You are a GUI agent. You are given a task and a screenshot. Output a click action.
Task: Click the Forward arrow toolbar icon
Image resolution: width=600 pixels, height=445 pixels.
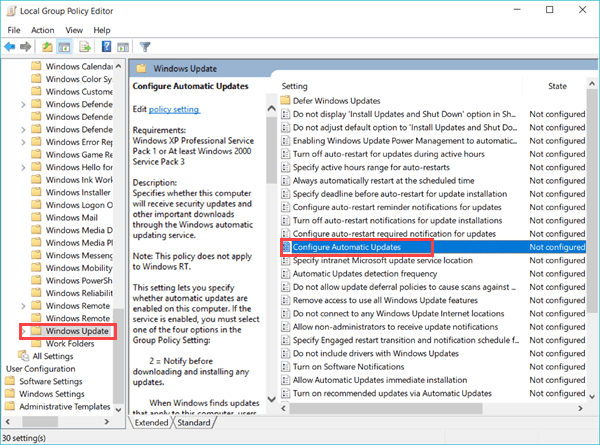pyautogui.click(x=26, y=47)
